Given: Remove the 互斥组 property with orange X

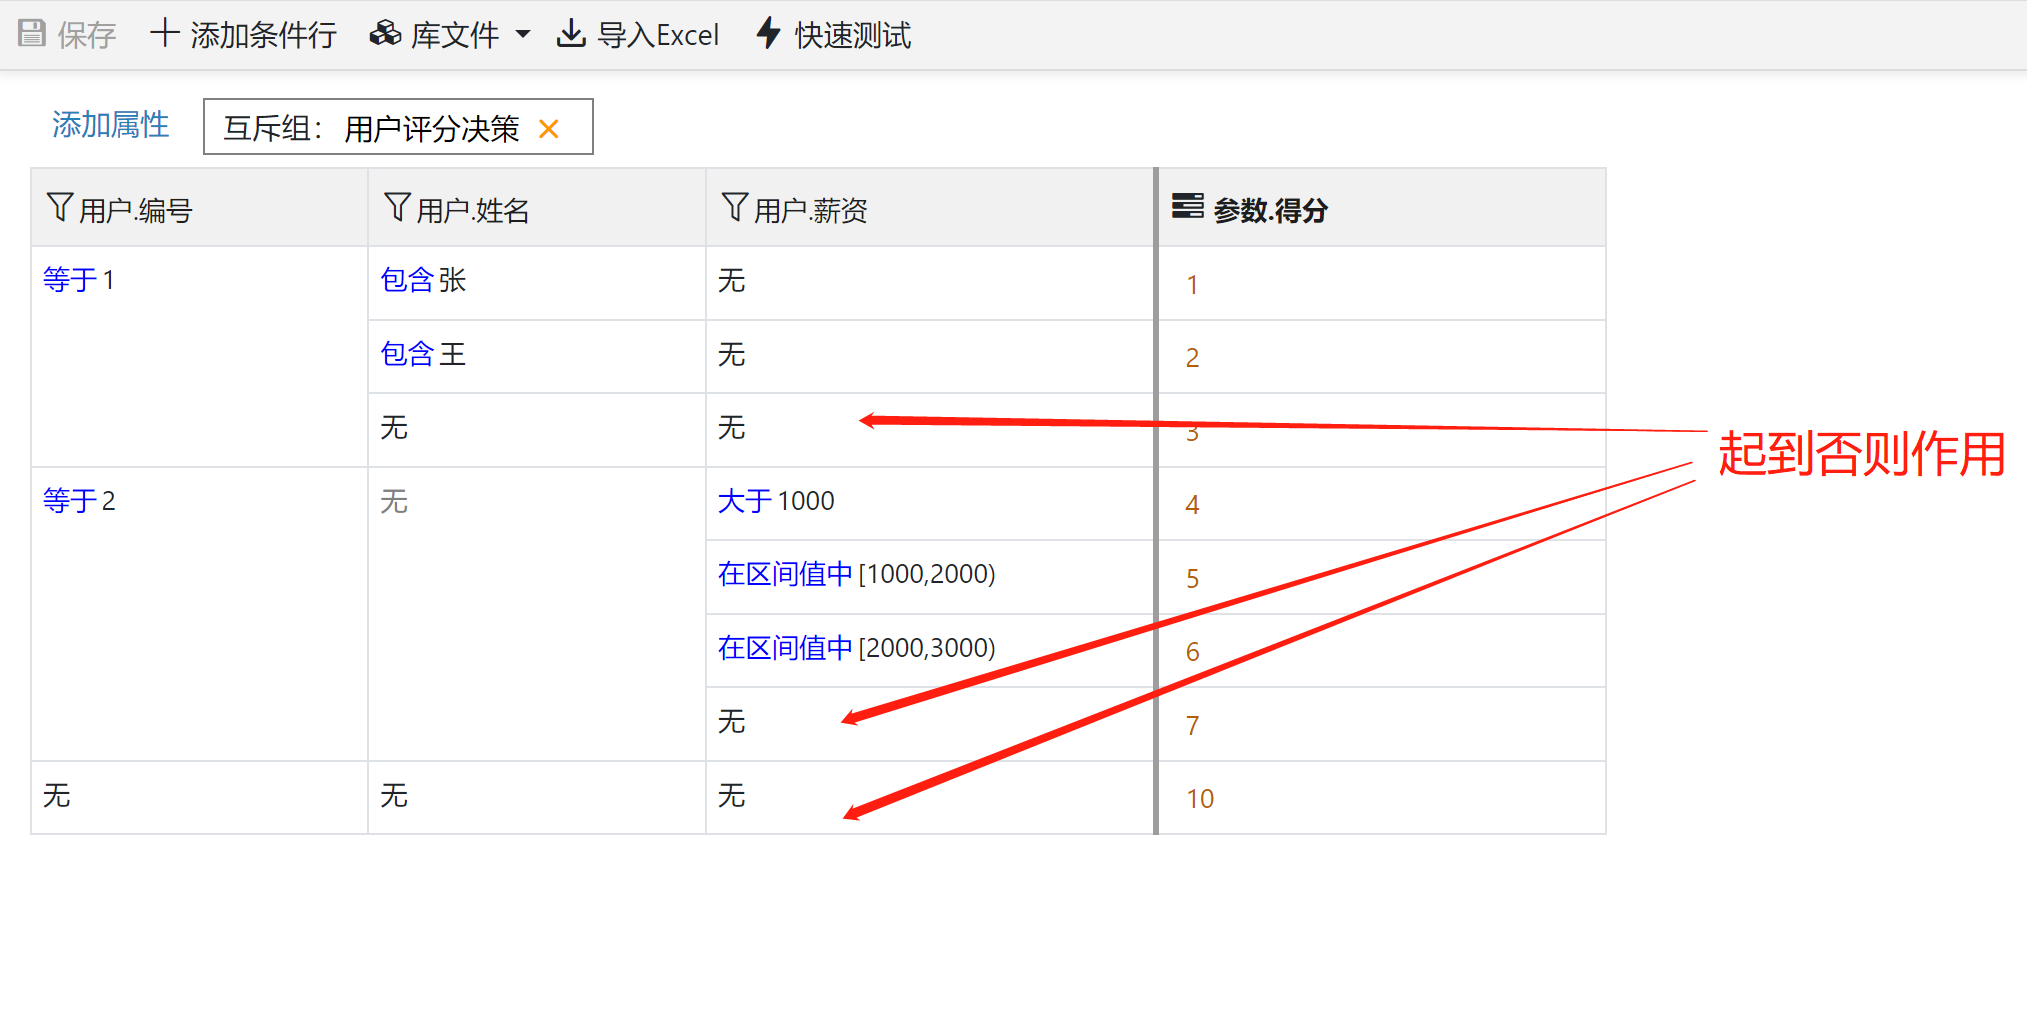Looking at the screenshot, I should pos(549,129).
